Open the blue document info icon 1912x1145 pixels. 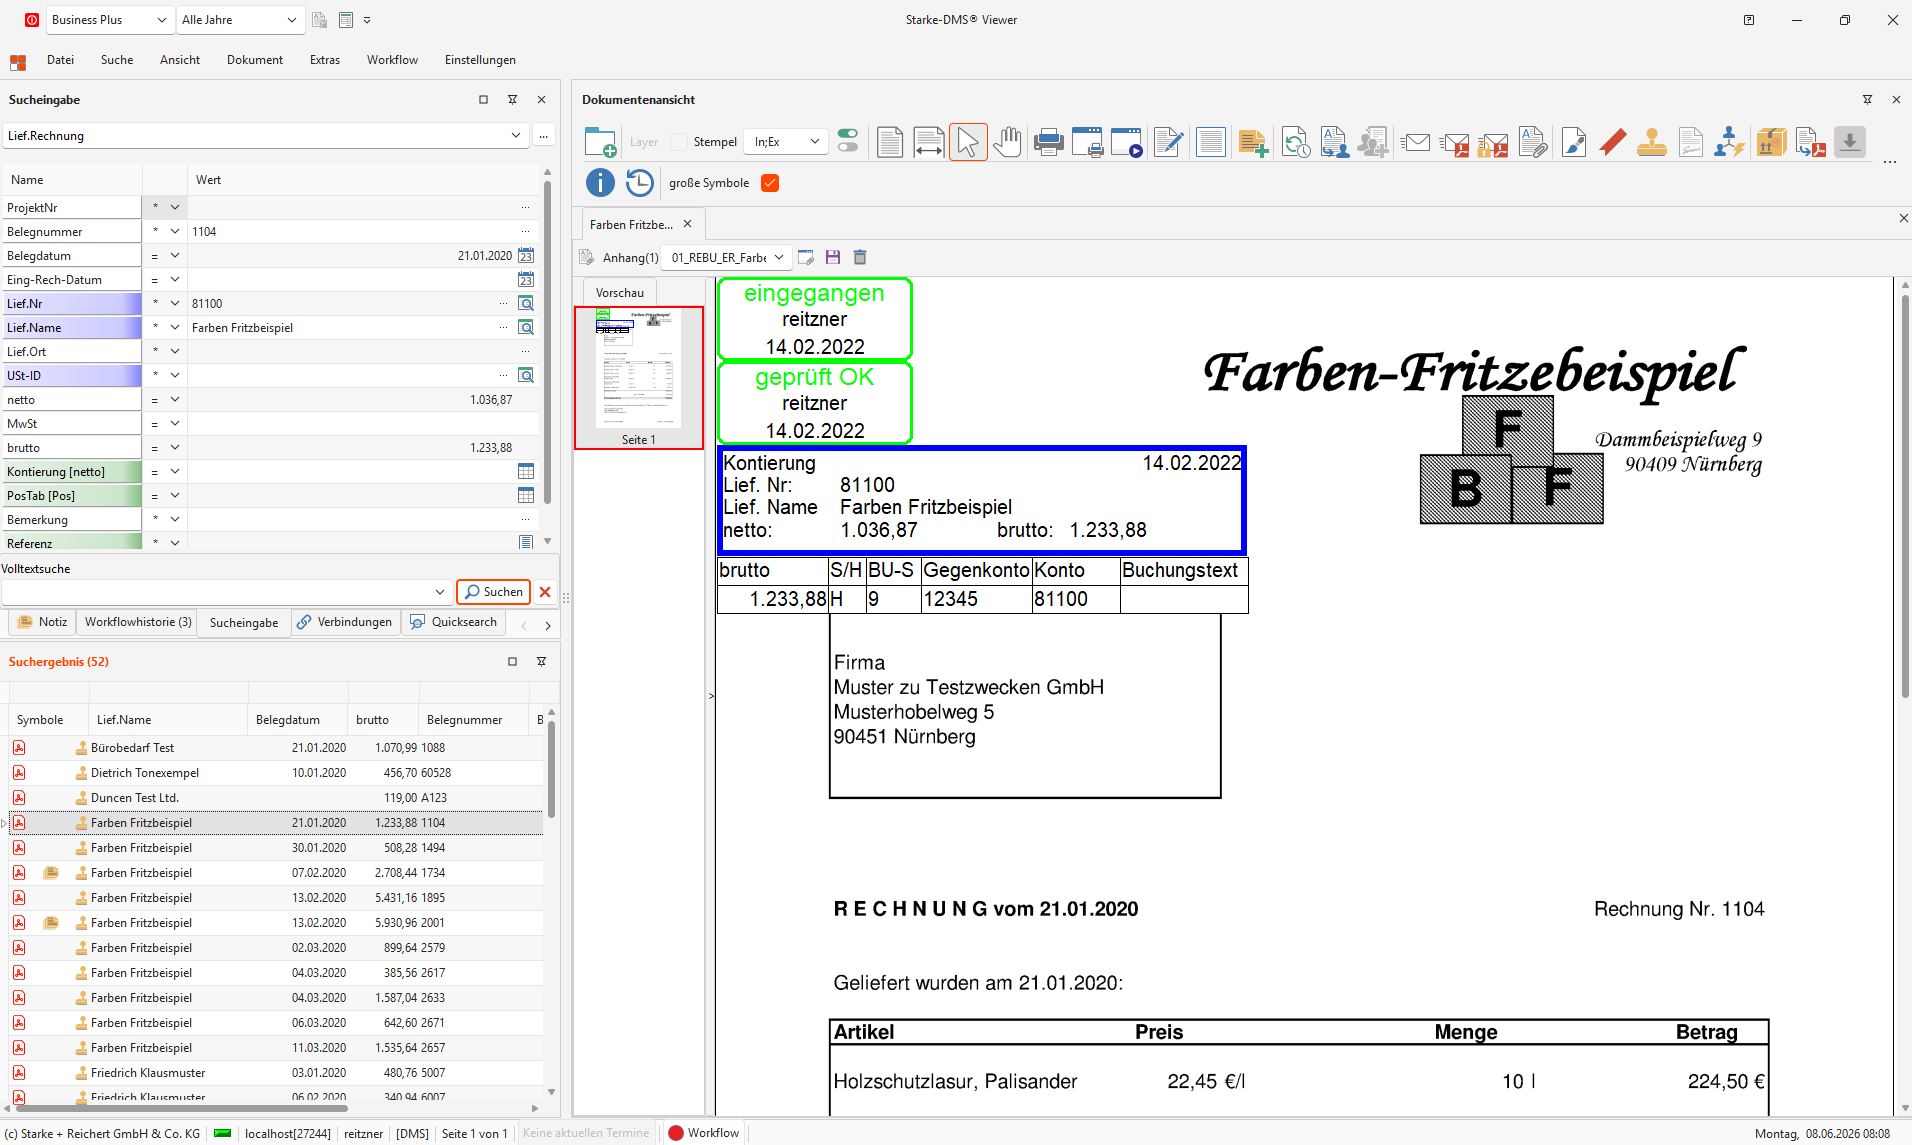click(599, 183)
